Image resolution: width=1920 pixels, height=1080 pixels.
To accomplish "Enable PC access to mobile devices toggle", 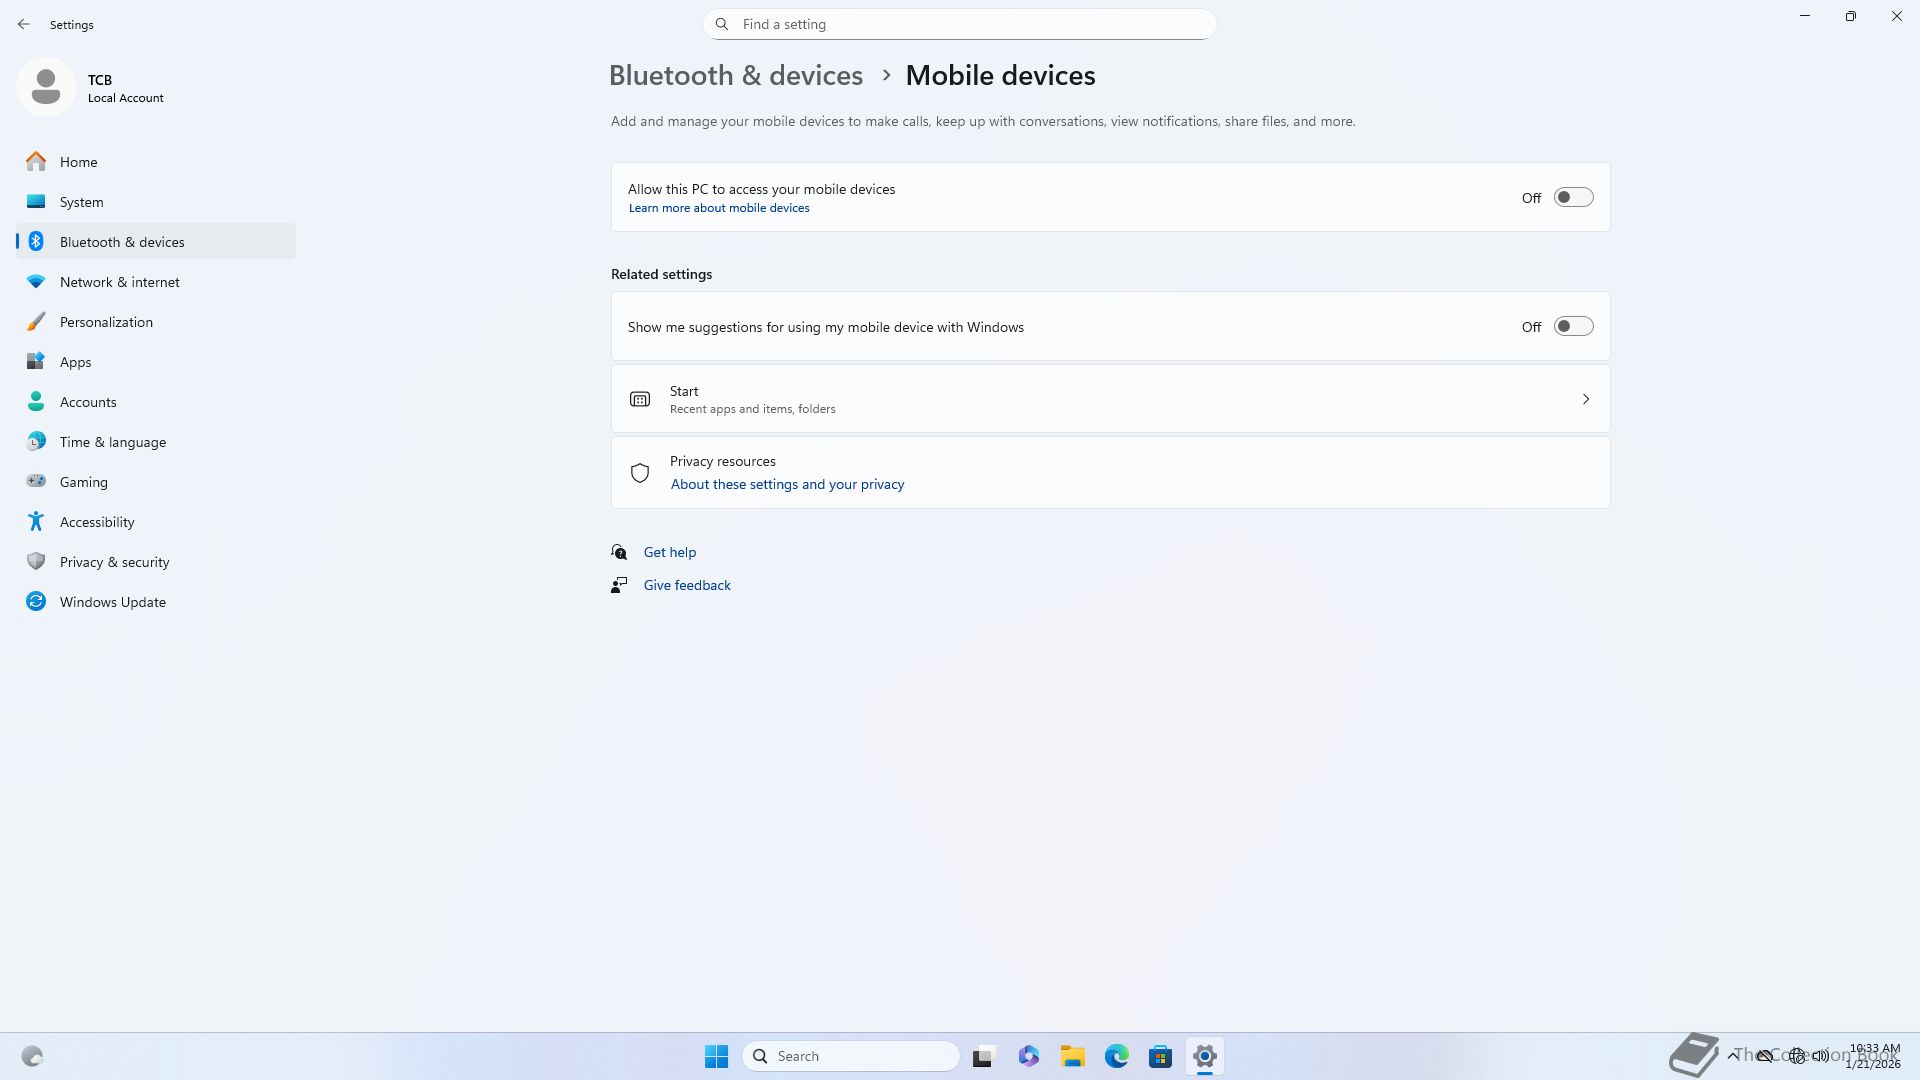I will point(1573,198).
